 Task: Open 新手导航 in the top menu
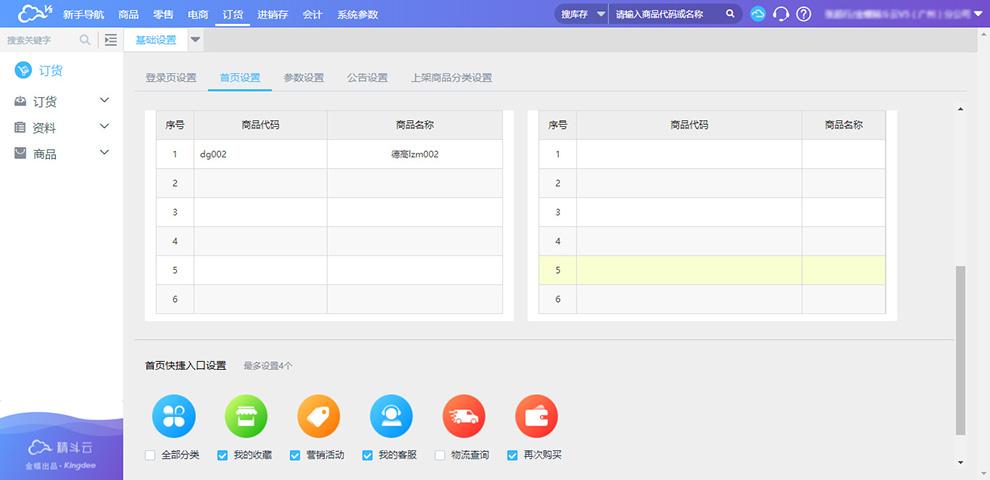coord(83,14)
